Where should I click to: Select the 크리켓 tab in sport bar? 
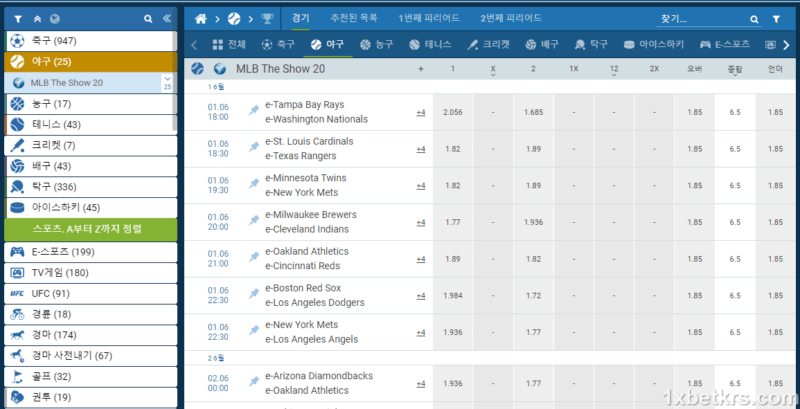click(488, 44)
